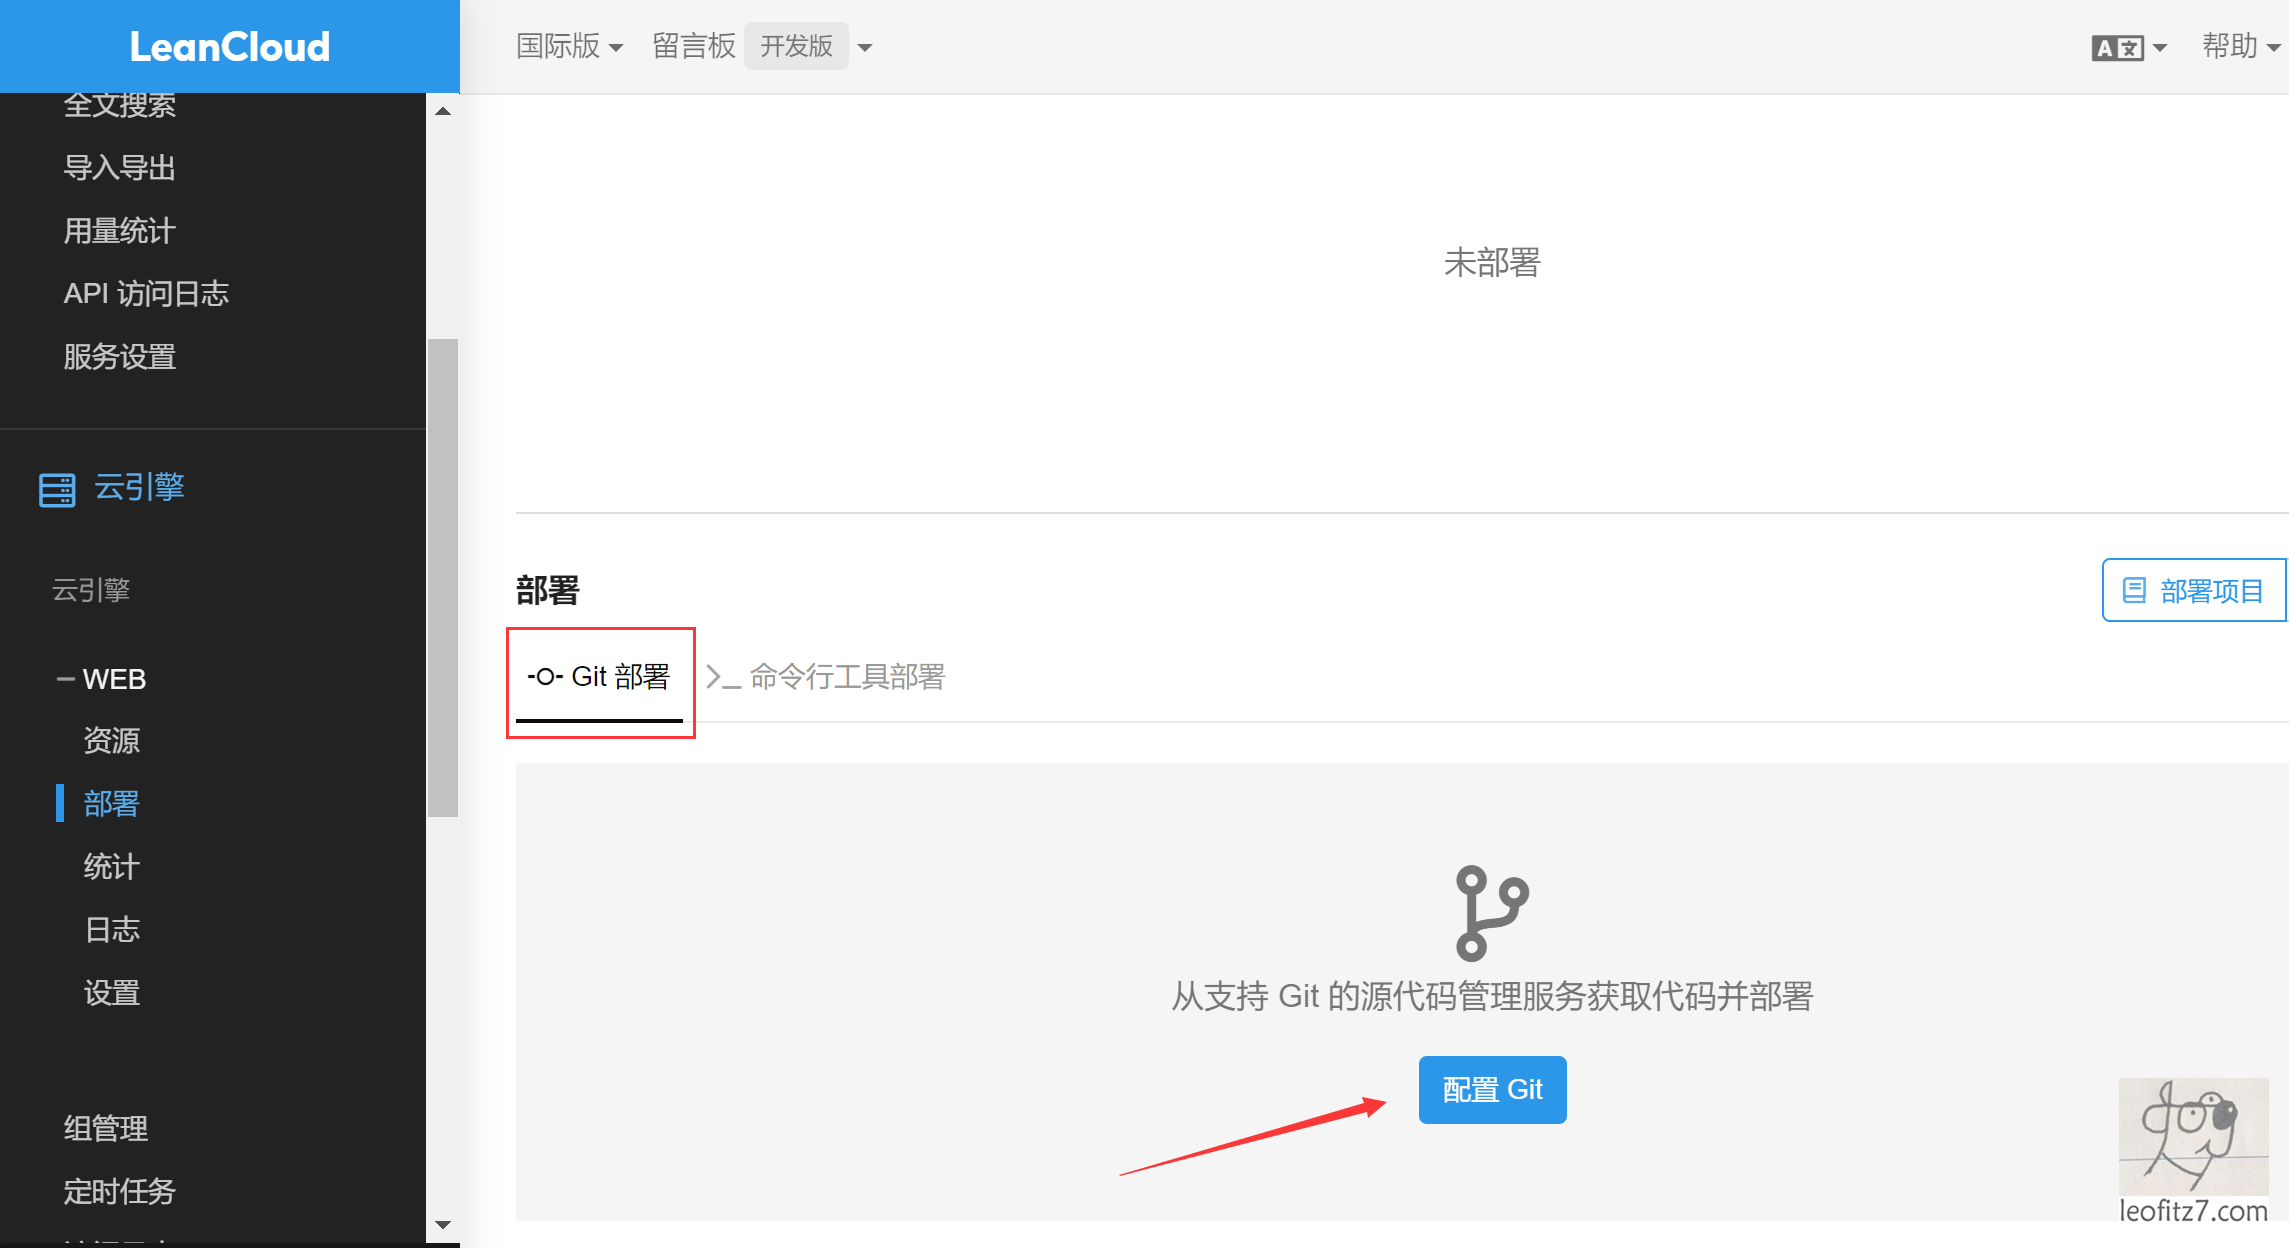Expand the app switcher arrow after 开发版

pyautogui.click(x=865, y=48)
